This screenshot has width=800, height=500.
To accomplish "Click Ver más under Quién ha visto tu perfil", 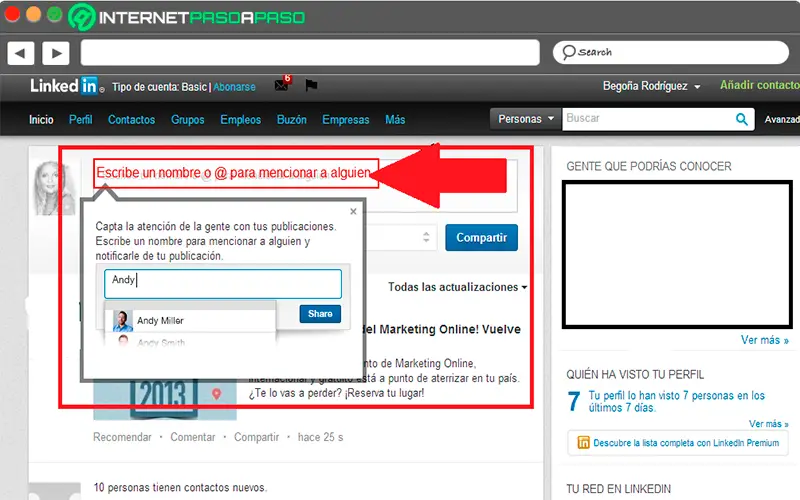I will (x=768, y=424).
